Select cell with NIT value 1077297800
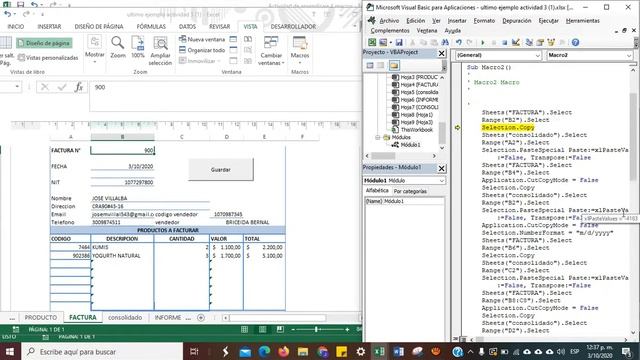 pos(122,182)
